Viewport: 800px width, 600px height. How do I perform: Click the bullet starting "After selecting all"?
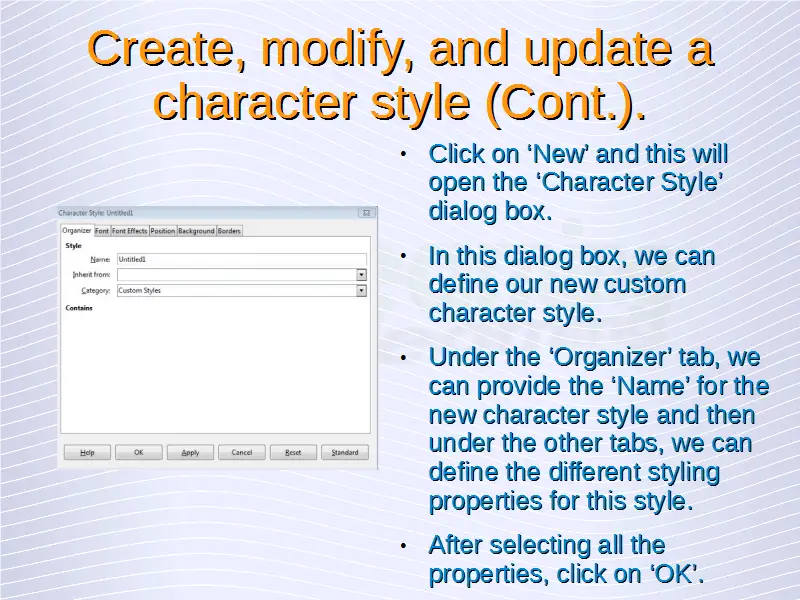click(566, 560)
